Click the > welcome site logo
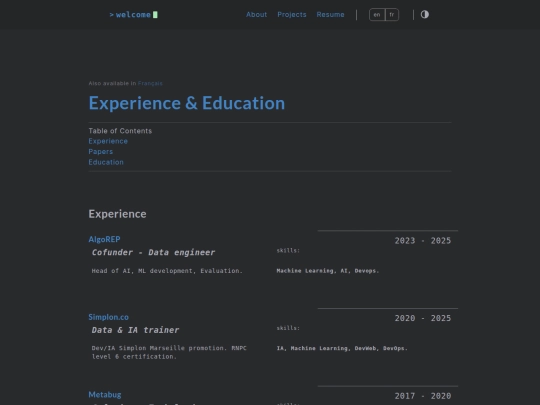The width and height of the screenshot is (540, 405). coord(133,15)
